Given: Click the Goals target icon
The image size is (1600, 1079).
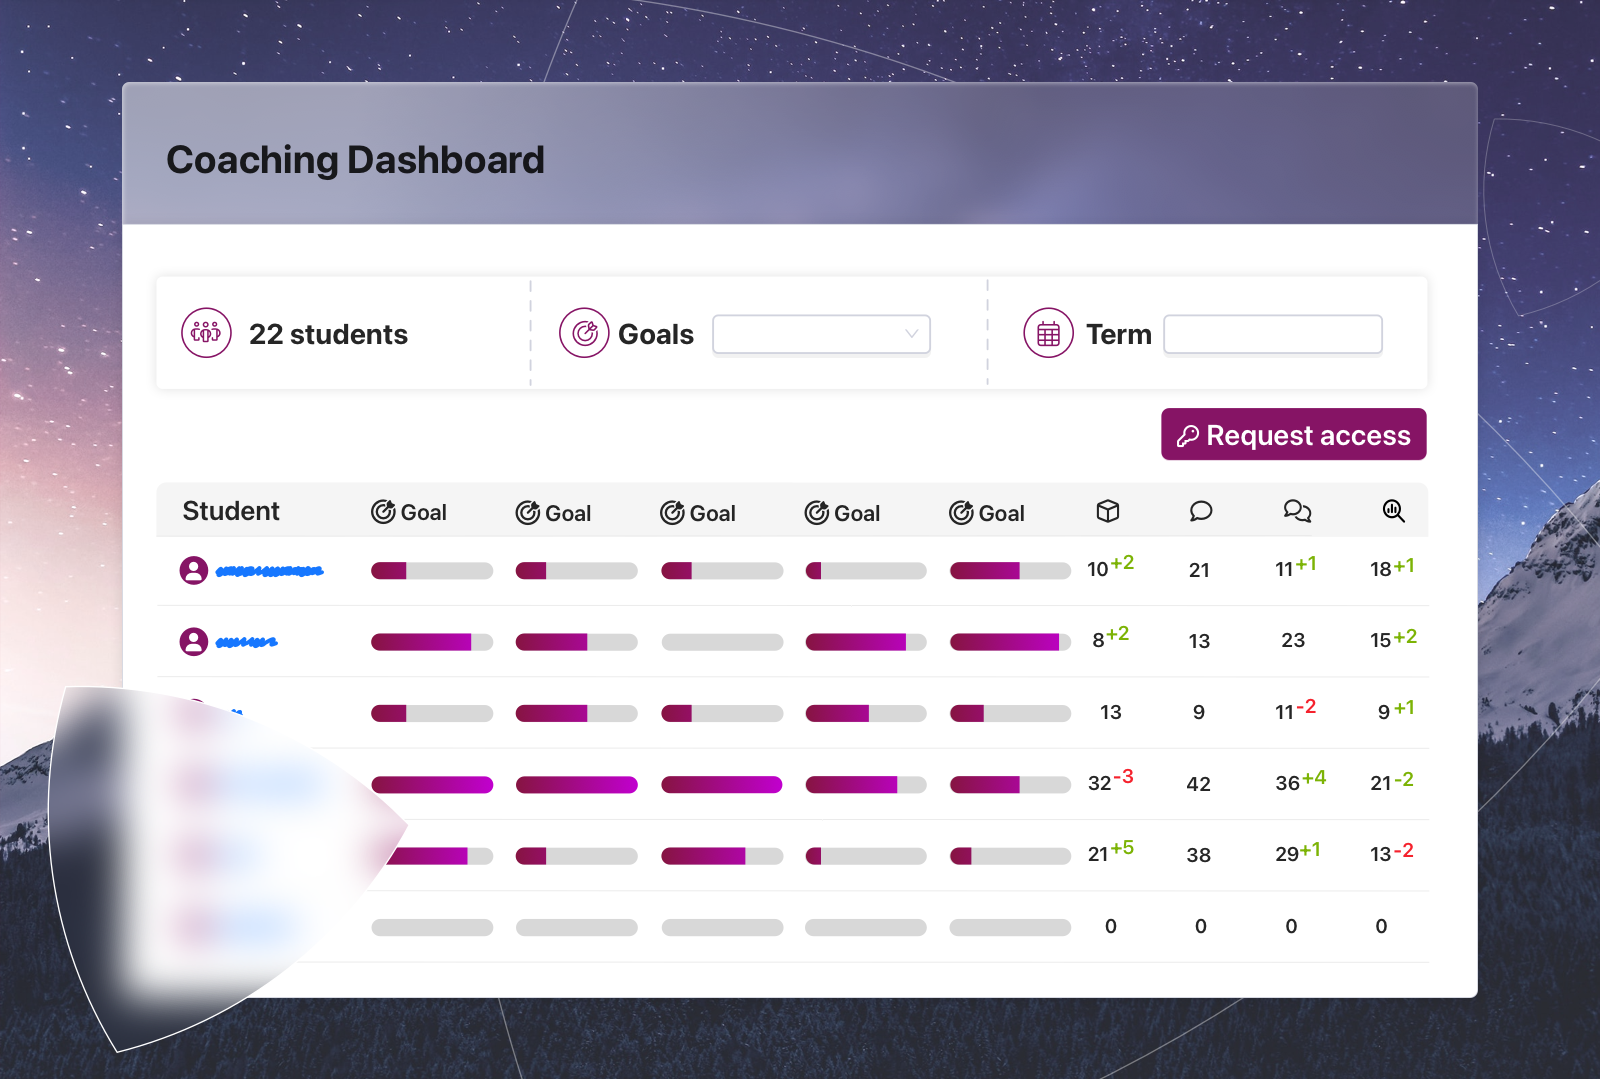Looking at the screenshot, I should click(584, 333).
